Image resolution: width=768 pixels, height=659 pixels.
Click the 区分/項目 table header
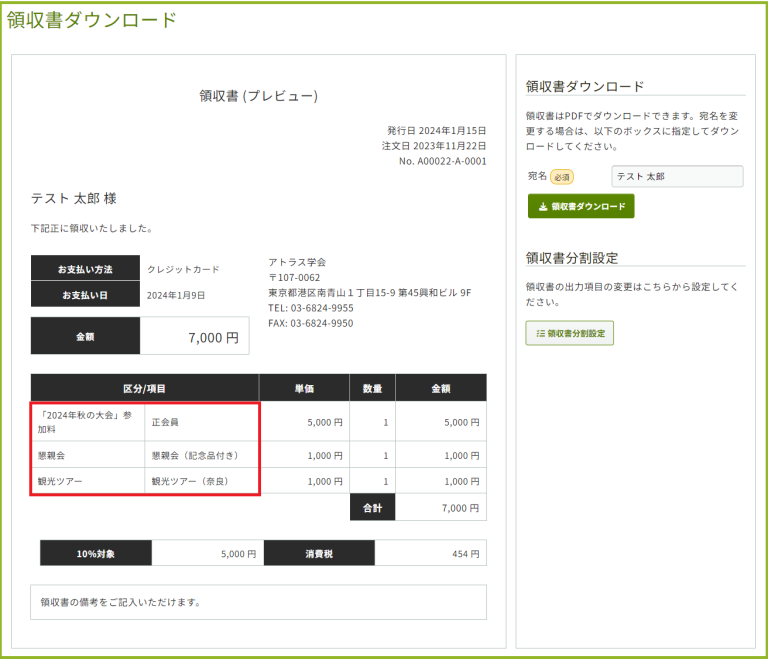[145, 388]
